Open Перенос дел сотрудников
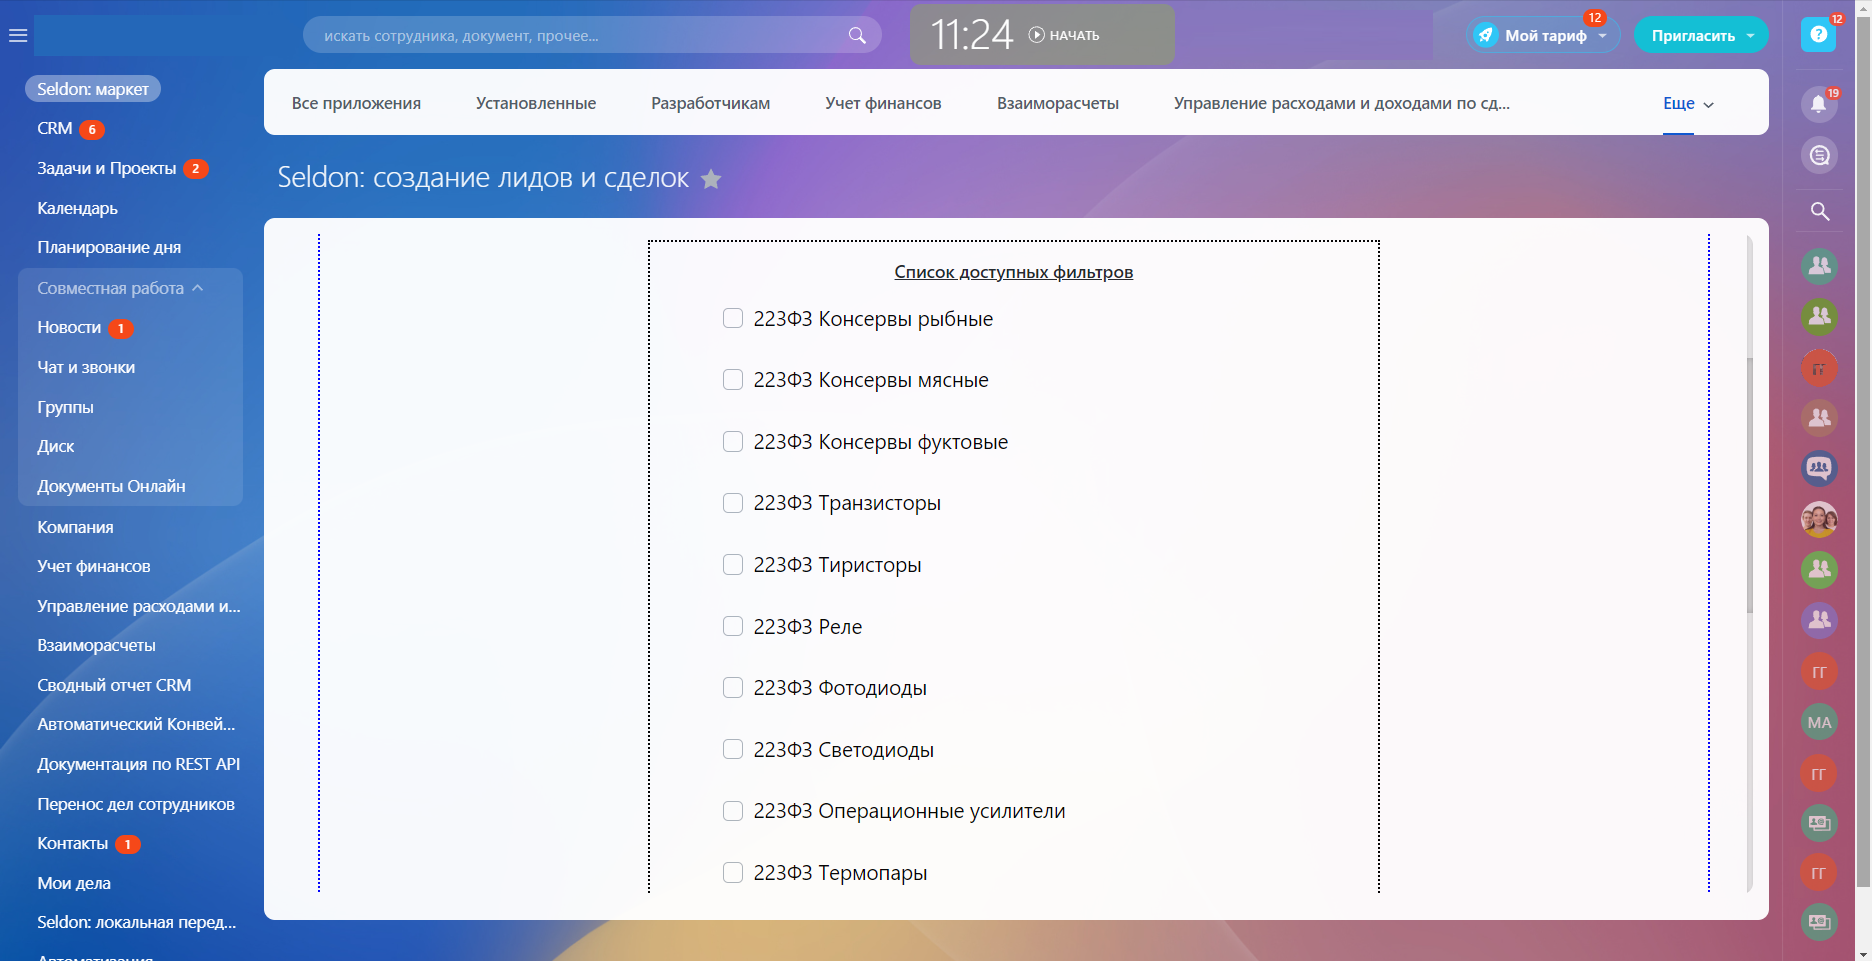The width and height of the screenshot is (1872, 961). (x=136, y=804)
